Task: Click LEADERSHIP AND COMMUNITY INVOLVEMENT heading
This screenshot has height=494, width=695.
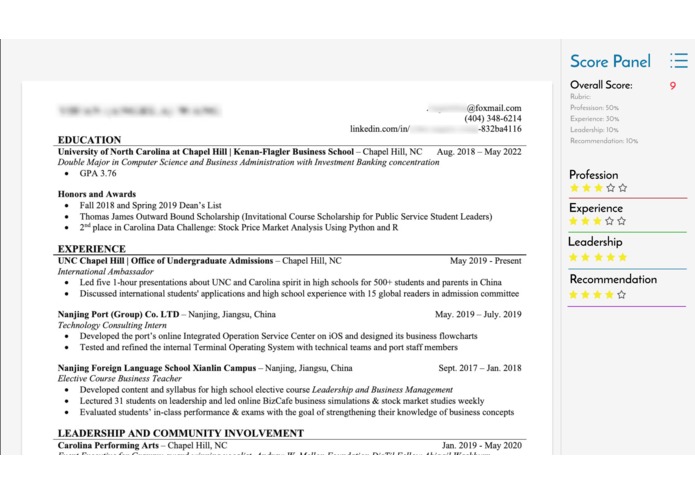Action: [x=181, y=433]
